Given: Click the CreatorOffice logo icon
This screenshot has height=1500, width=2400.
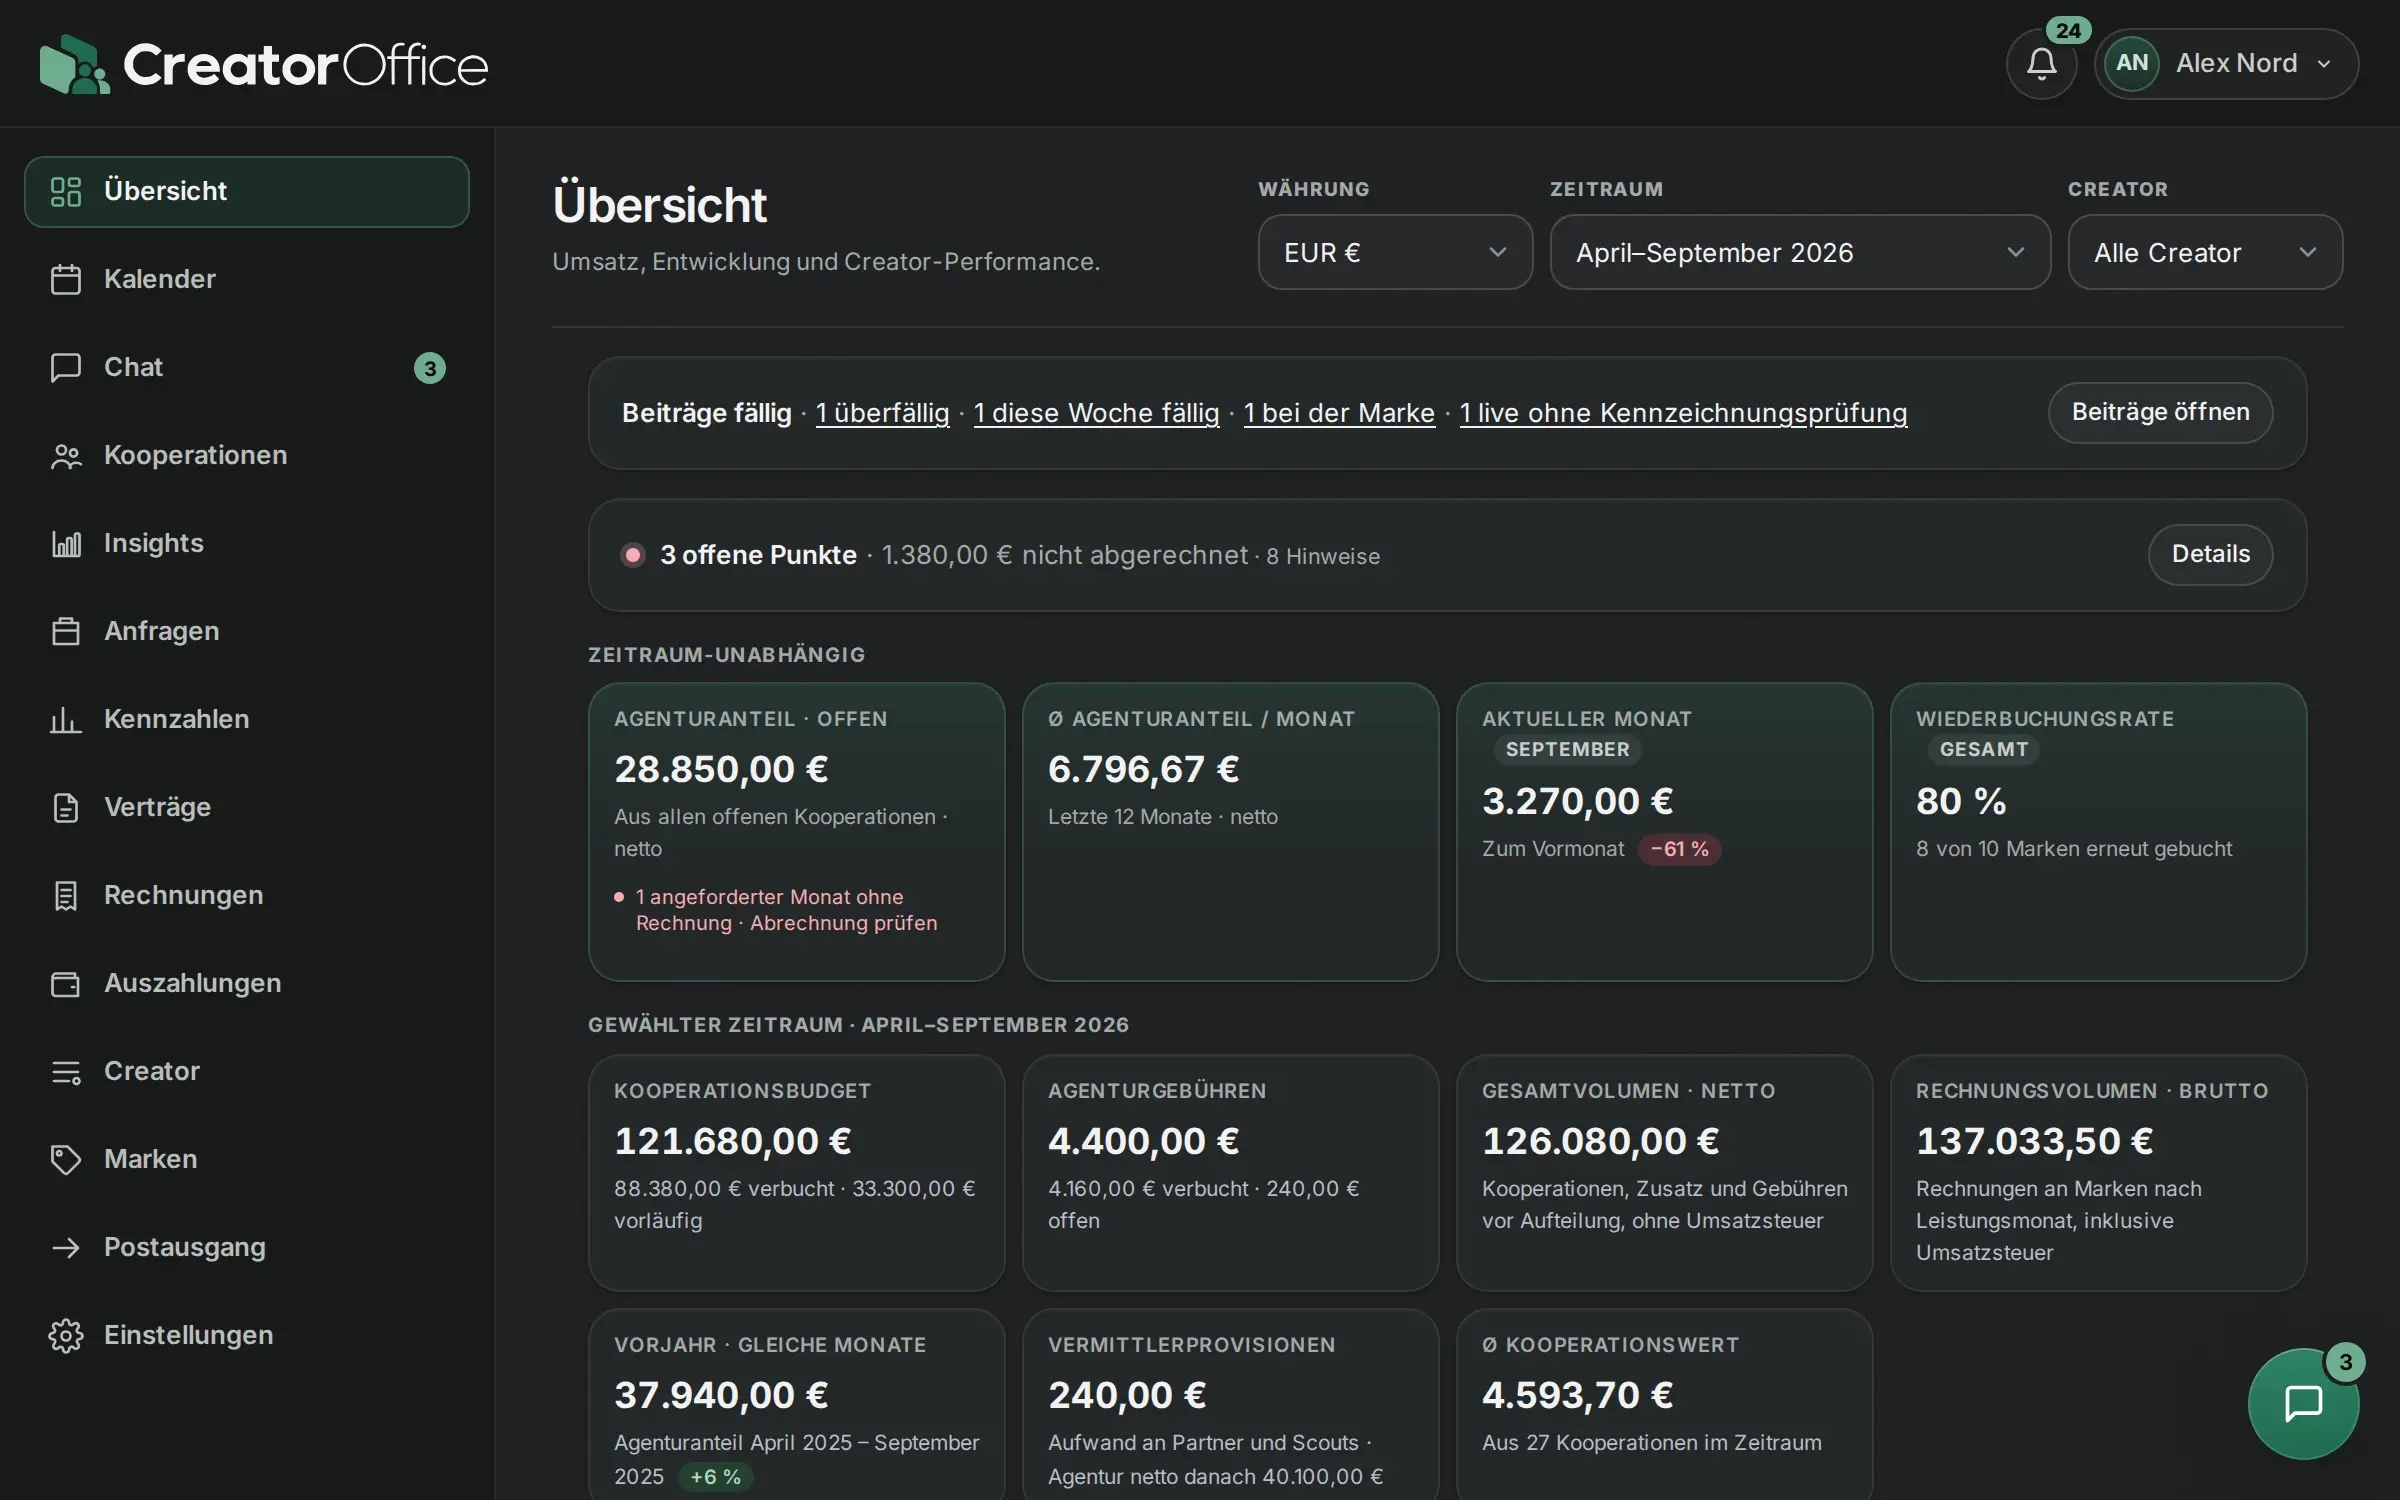Looking at the screenshot, I should click(74, 64).
